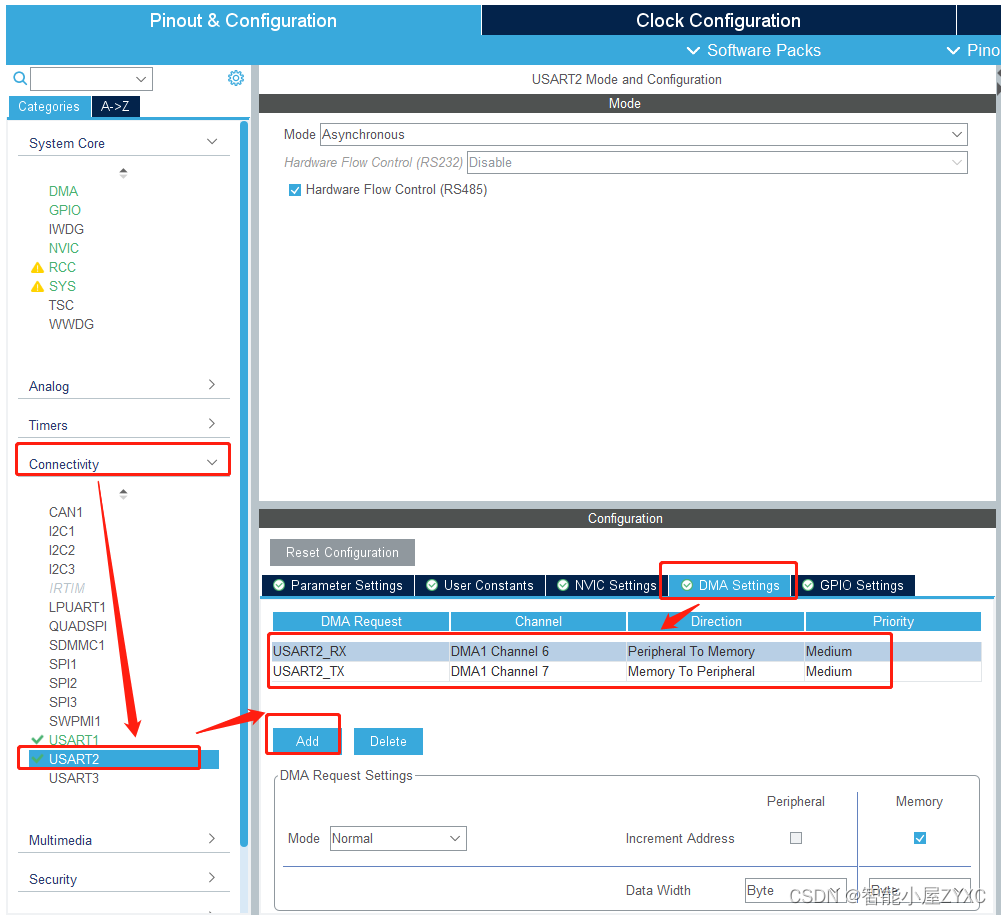
Task: Click the up-down sort arrow under System Core
Action: 123,172
